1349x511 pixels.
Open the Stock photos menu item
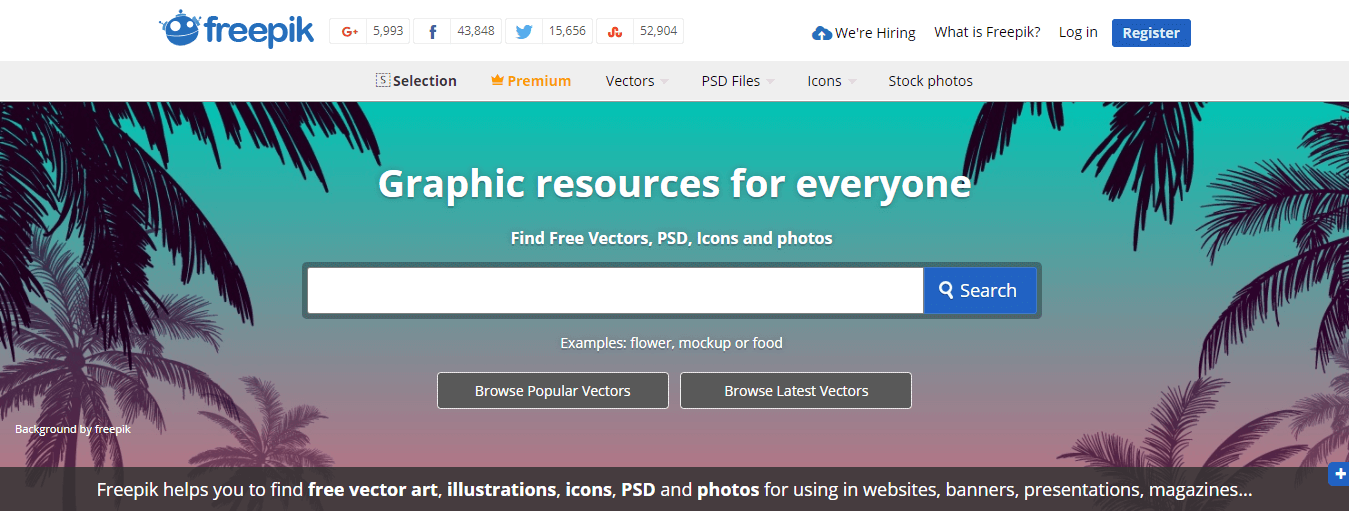(x=930, y=81)
